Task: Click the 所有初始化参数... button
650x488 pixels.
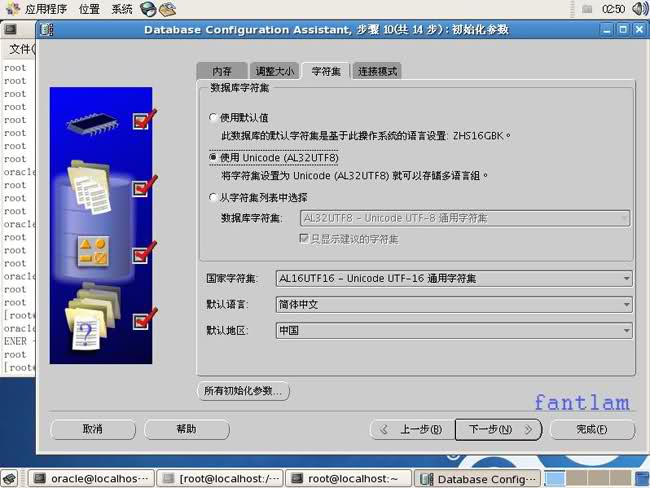Action: tap(243, 391)
